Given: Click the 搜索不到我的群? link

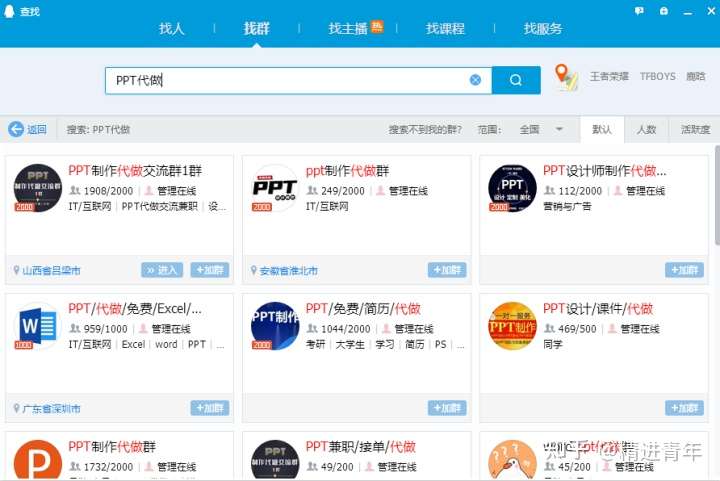Looking at the screenshot, I should tap(425, 129).
